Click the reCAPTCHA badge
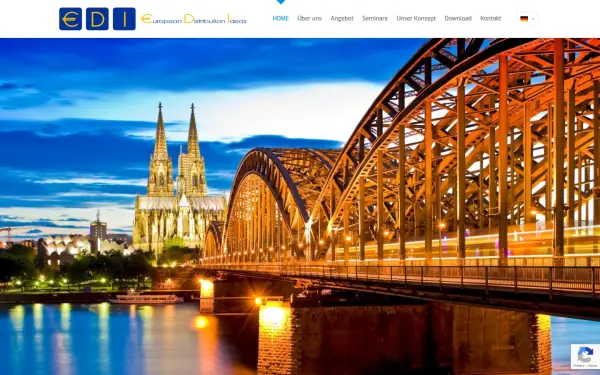 coord(585,356)
